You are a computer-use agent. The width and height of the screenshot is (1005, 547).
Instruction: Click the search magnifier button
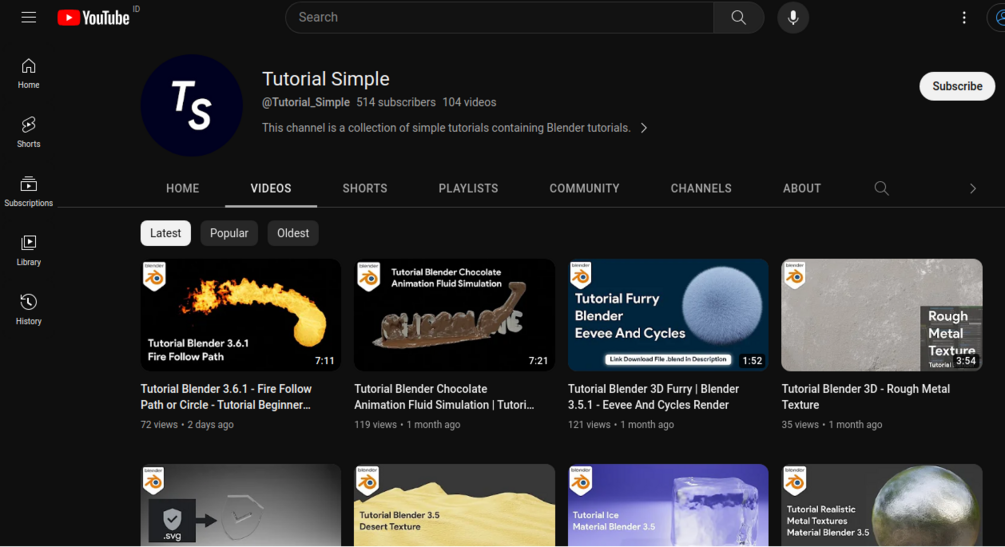tap(738, 17)
